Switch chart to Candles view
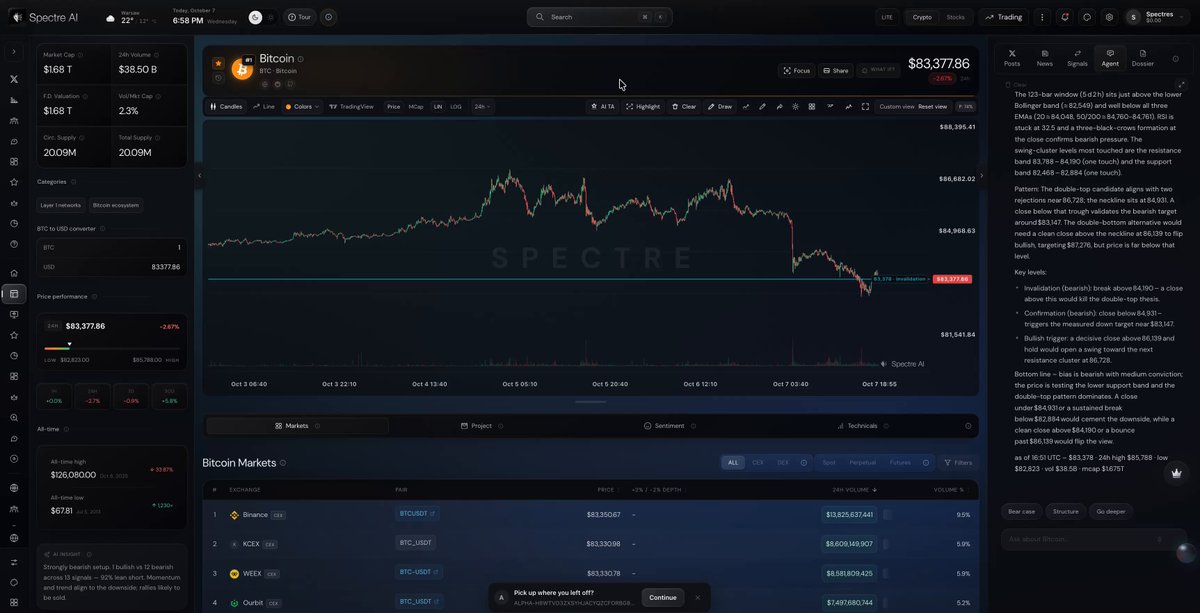Screen dimensions: 1200x613 tap(225, 106)
